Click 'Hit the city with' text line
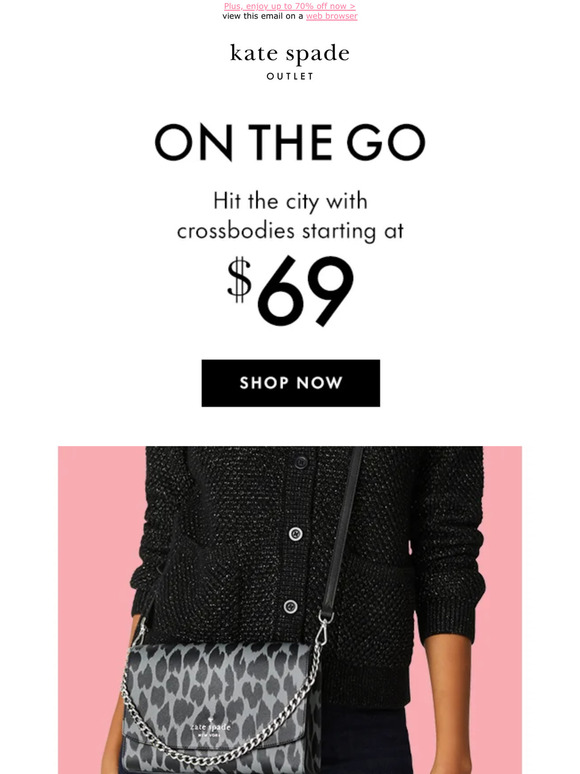Image resolution: width=580 pixels, height=774 pixels. [x=290, y=201]
